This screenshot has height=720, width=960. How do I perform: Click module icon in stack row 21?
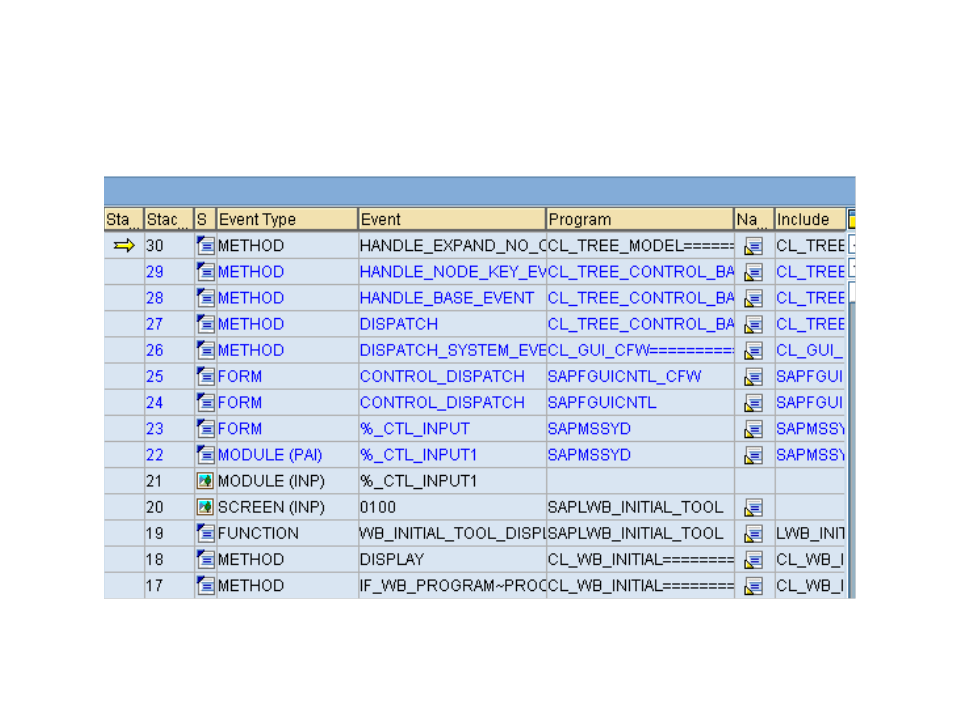coord(206,481)
